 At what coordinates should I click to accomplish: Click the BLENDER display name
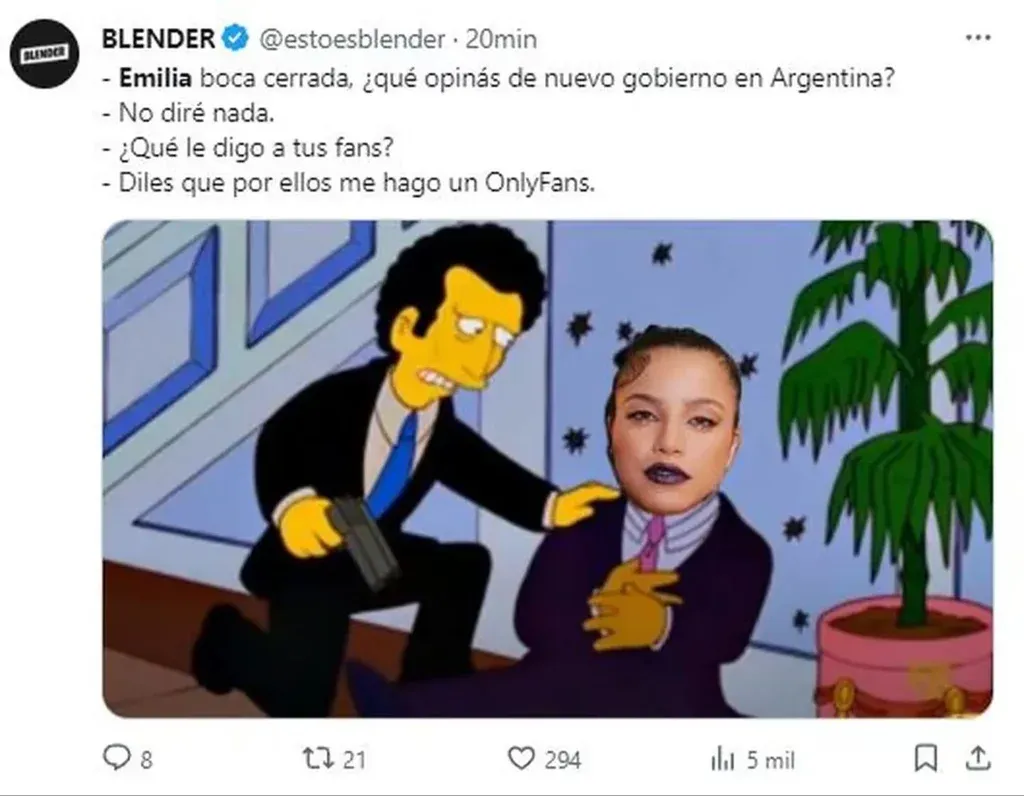pyautogui.click(x=158, y=39)
